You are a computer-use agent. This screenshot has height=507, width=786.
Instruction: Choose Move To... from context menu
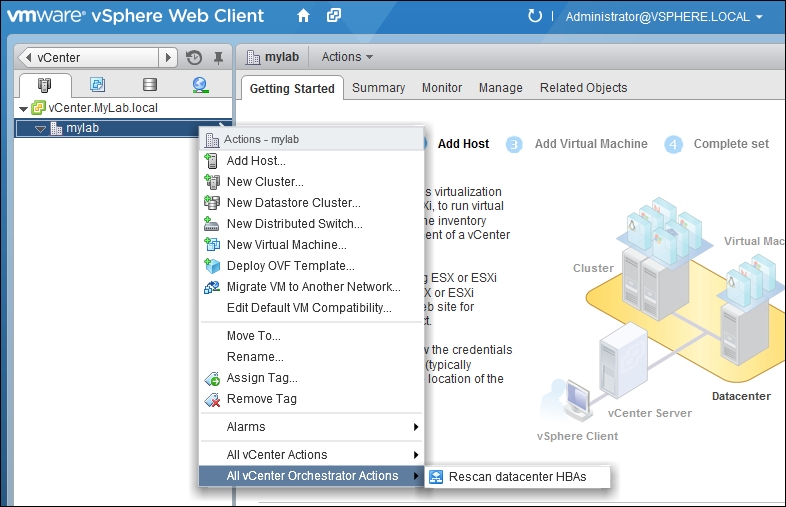coord(311,335)
